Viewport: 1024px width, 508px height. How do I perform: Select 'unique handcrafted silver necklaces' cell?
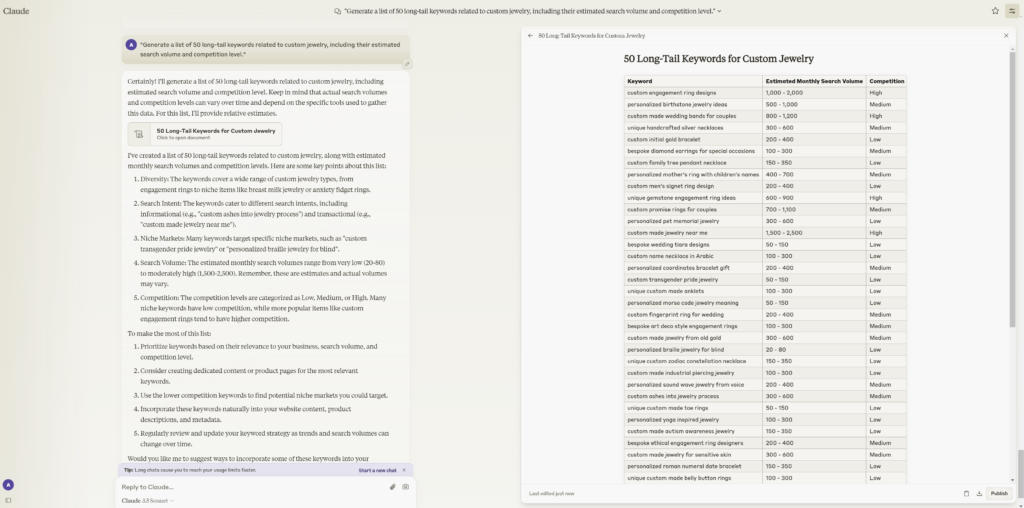click(x=693, y=128)
